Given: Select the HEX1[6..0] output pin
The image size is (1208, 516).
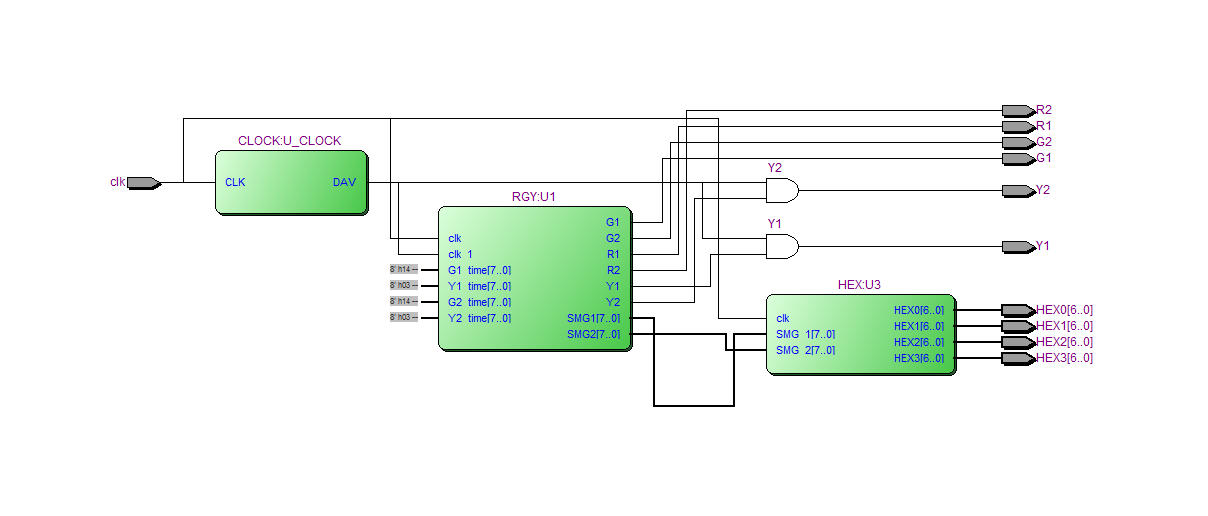Looking at the screenshot, I should [x=1018, y=327].
